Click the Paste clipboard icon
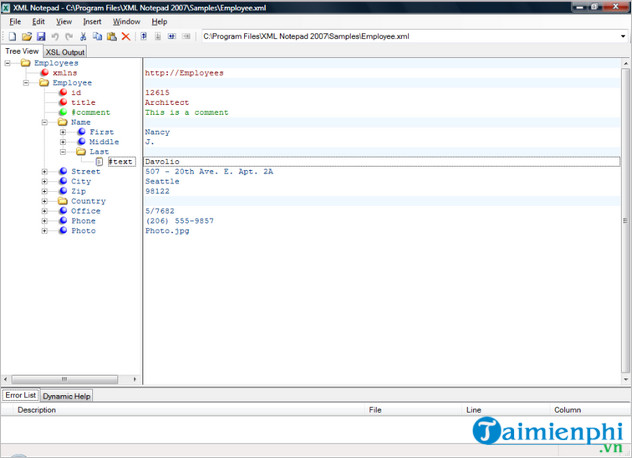632x458 pixels. (x=111, y=37)
